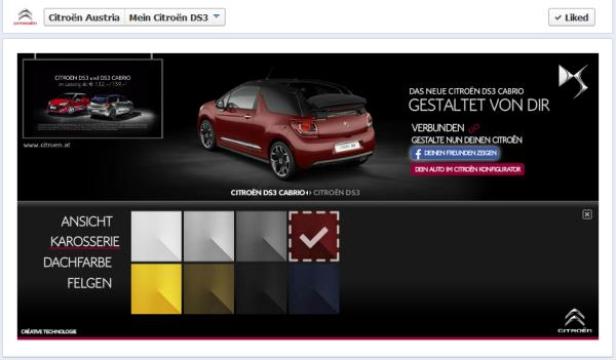
Task: Share via Deinen Freunden Zeigen button
Action: pyautogui.click(x=455, y=153)
